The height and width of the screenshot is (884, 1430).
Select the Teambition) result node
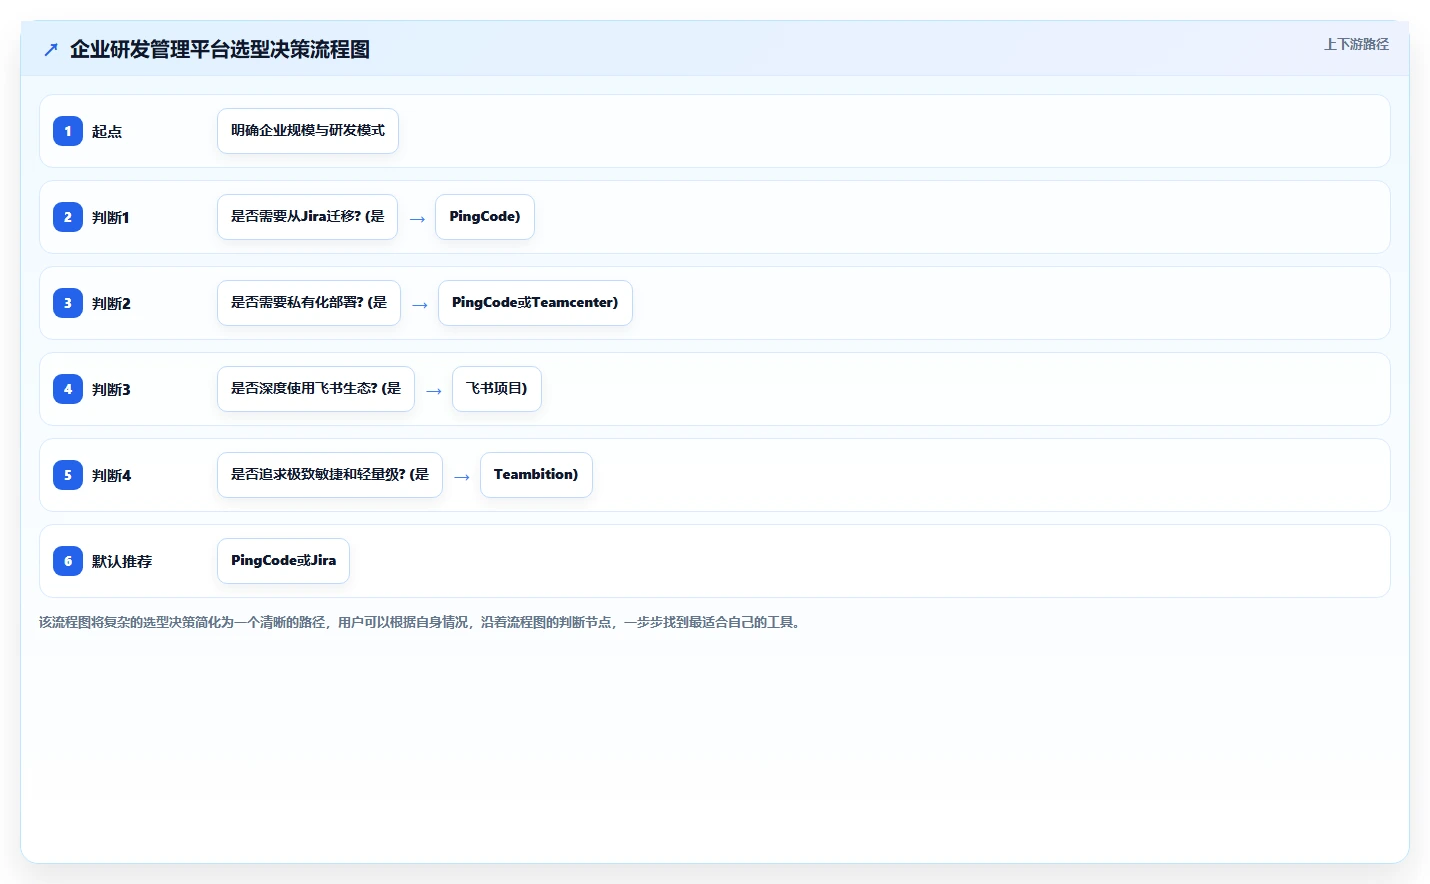(x=536, y=475)
